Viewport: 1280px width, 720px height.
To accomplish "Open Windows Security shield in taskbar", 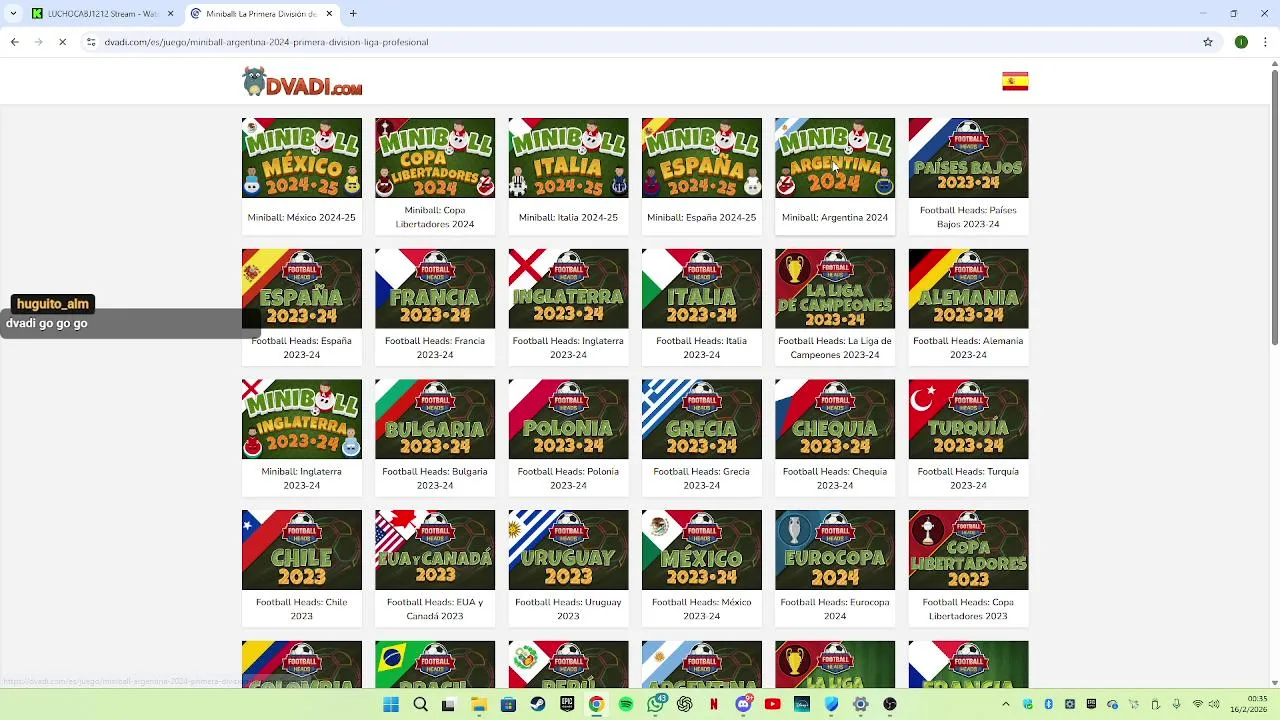I will [x=831, y=704].
